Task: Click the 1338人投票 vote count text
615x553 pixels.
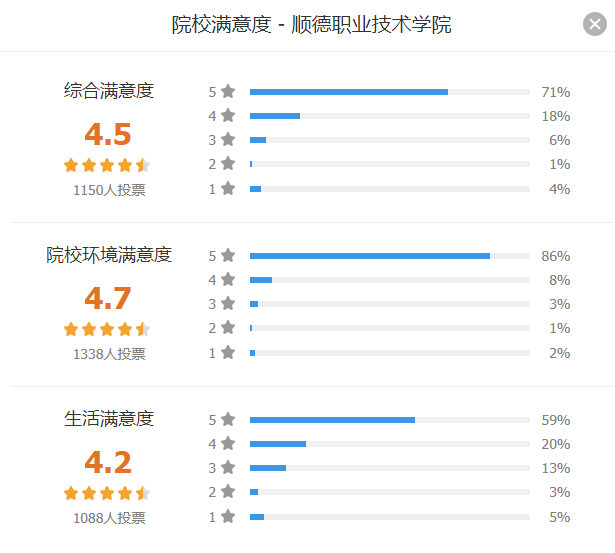Action: click(109, 354)
